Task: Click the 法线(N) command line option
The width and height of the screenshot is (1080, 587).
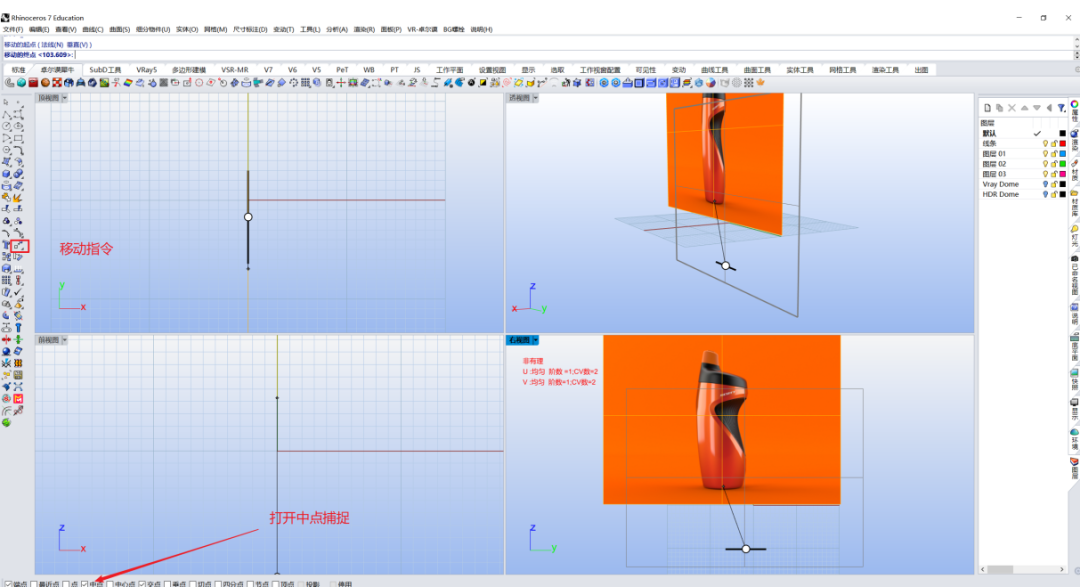Action: pyautogui.click(x=52, y=45)
